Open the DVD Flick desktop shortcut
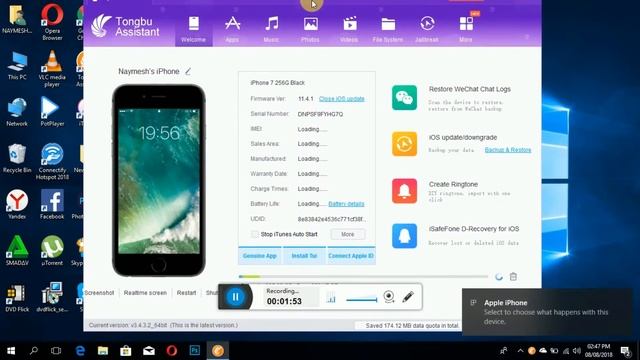The height and width of the screenshot is (360, 640). click(x=17, y=298)
